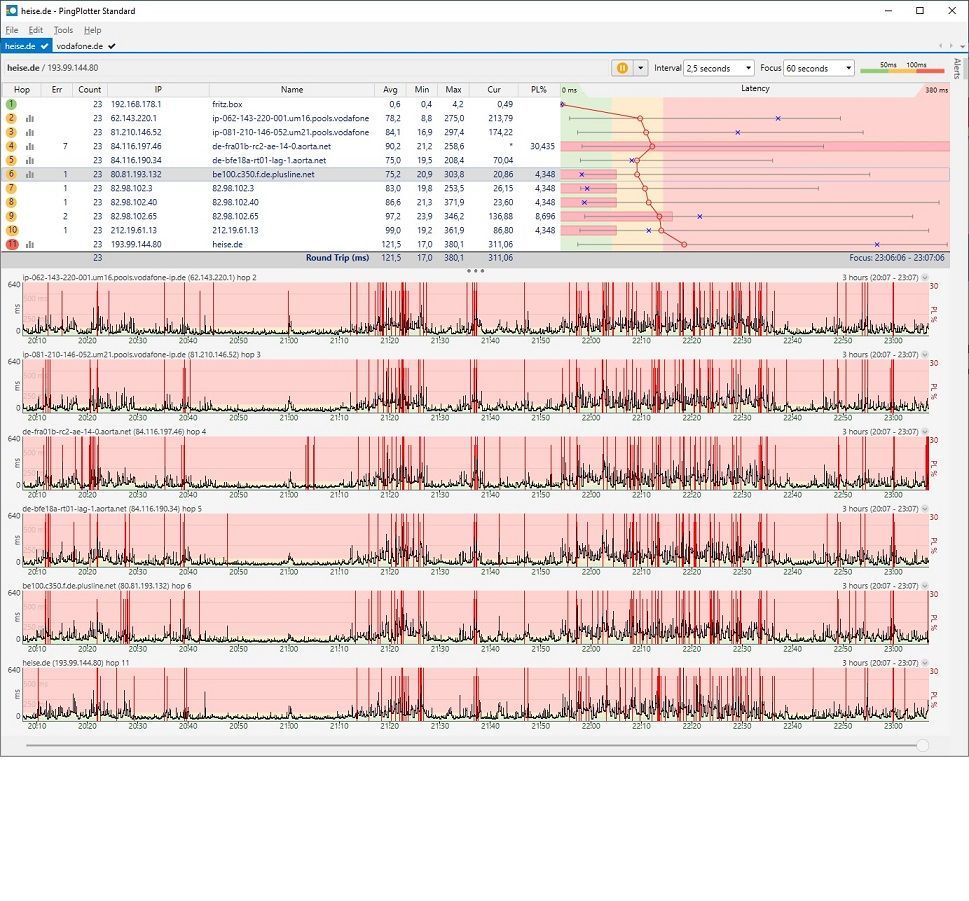This screenshot has width=969, height=901.
Task: Toggle the timeline graph icon for hop 2
Action: click(30, 118)
